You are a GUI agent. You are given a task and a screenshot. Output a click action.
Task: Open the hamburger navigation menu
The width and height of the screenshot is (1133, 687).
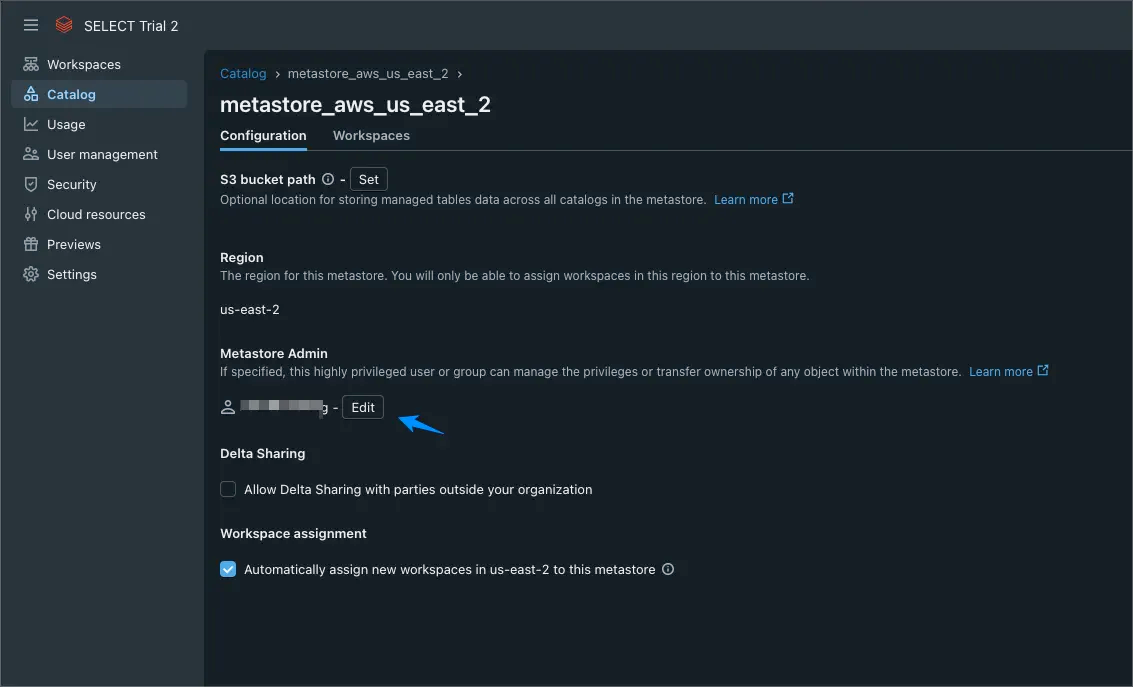tap(30, 25)
